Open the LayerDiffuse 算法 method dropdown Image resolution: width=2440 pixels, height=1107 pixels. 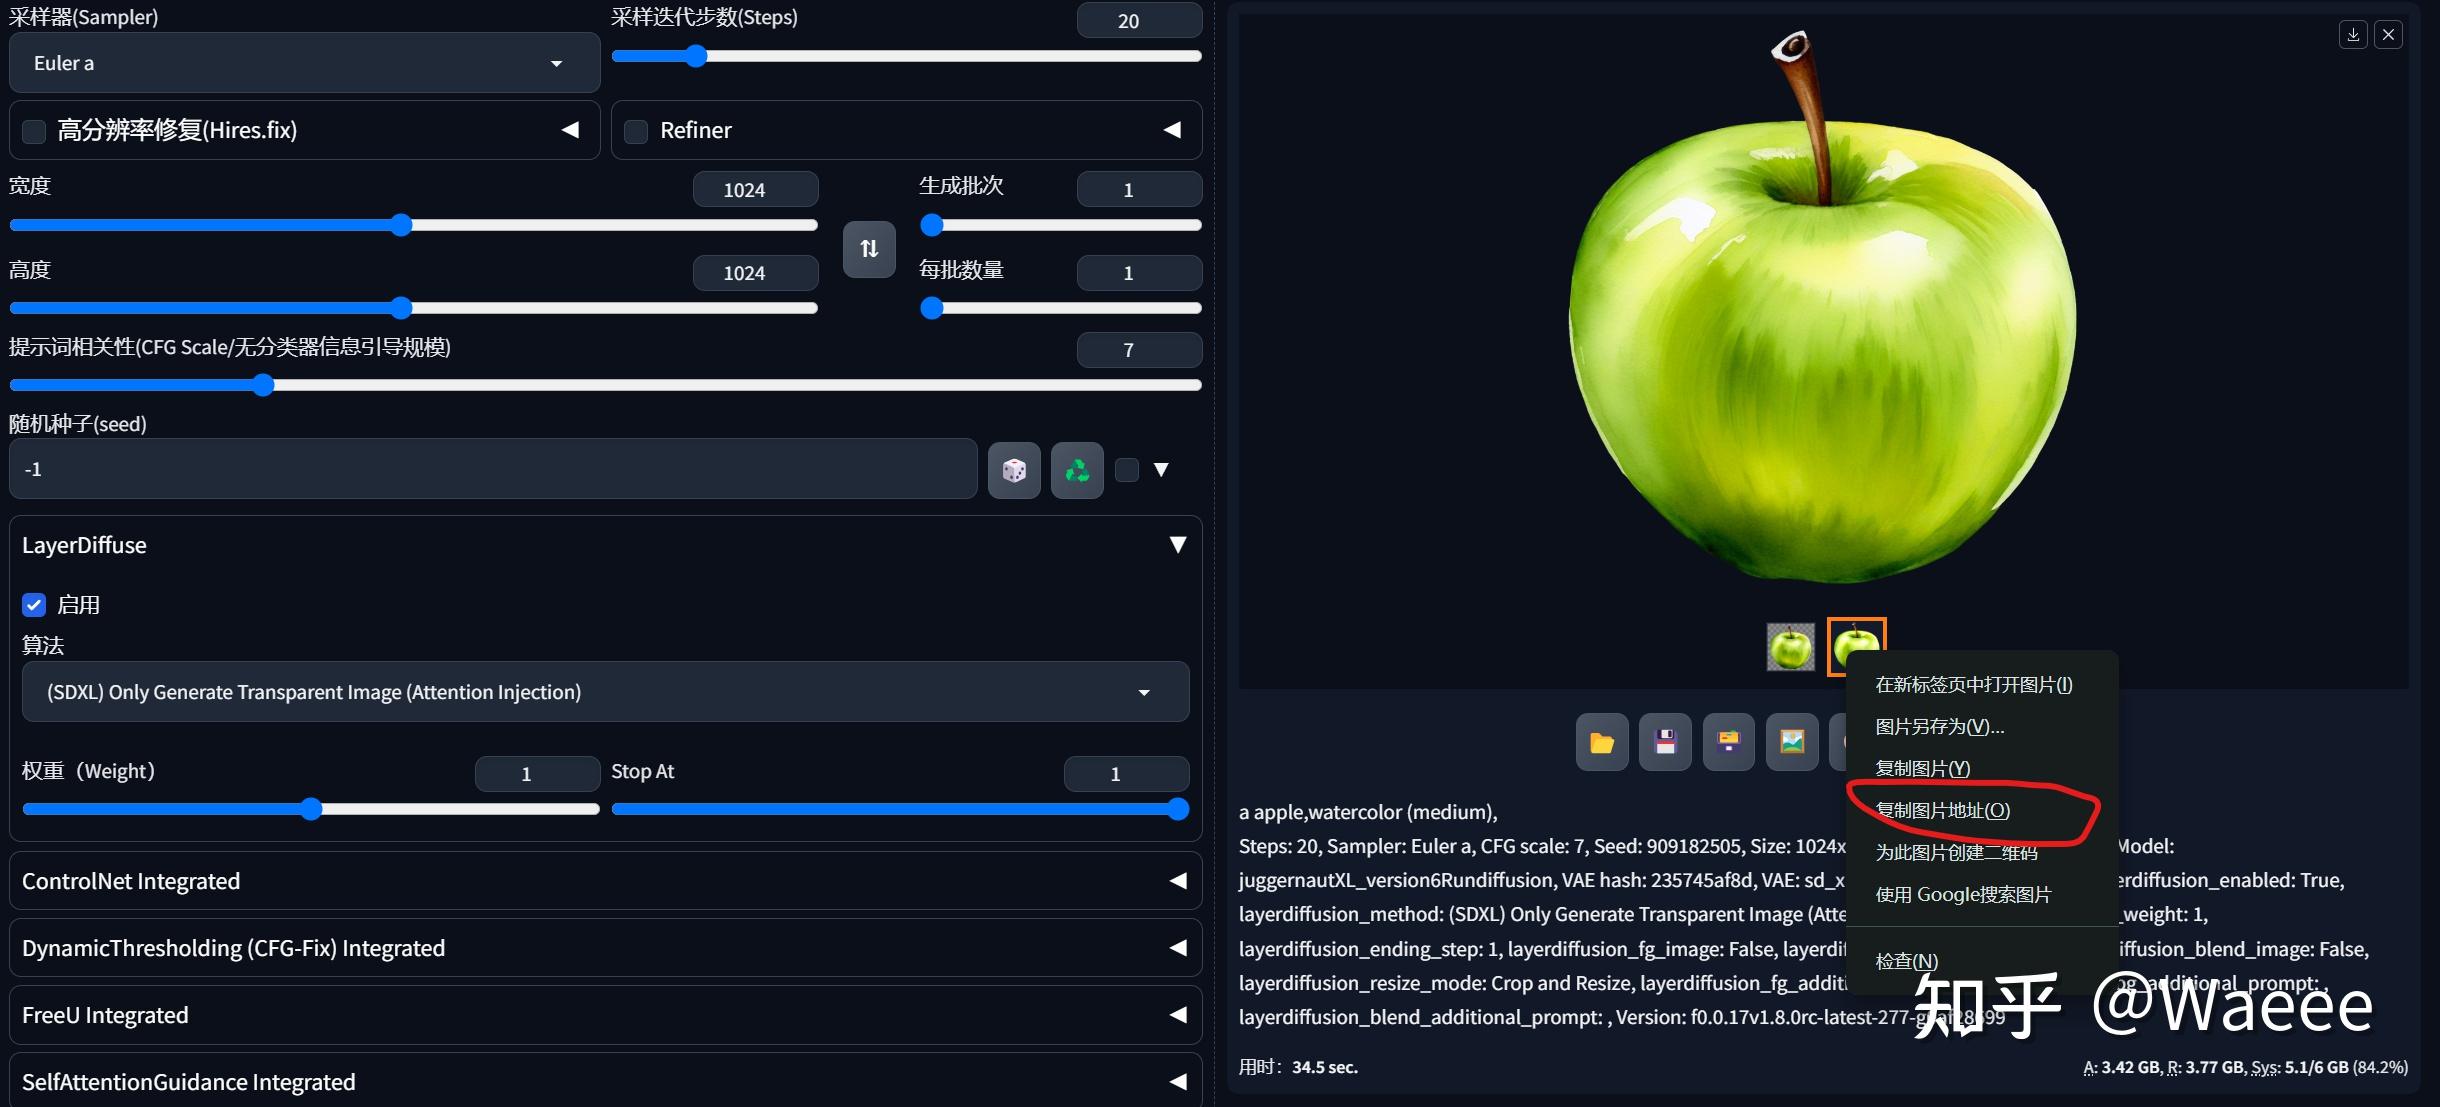pos(605,692)
